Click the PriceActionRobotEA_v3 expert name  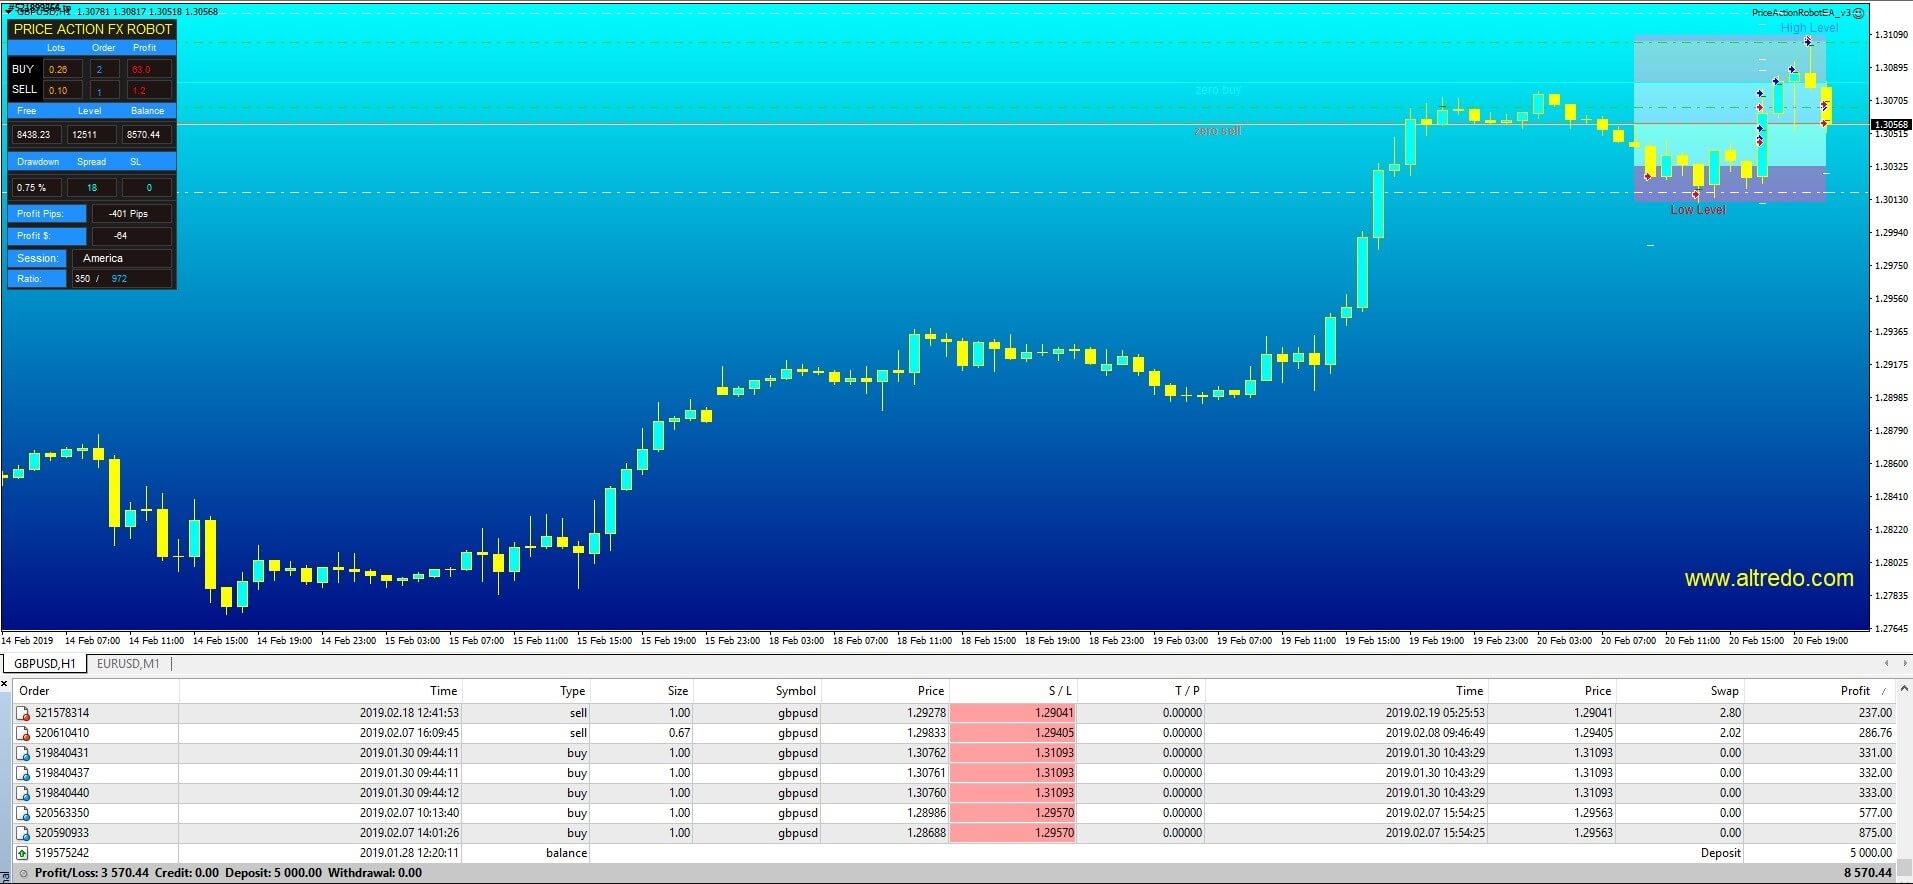(x=1800, y=13)
